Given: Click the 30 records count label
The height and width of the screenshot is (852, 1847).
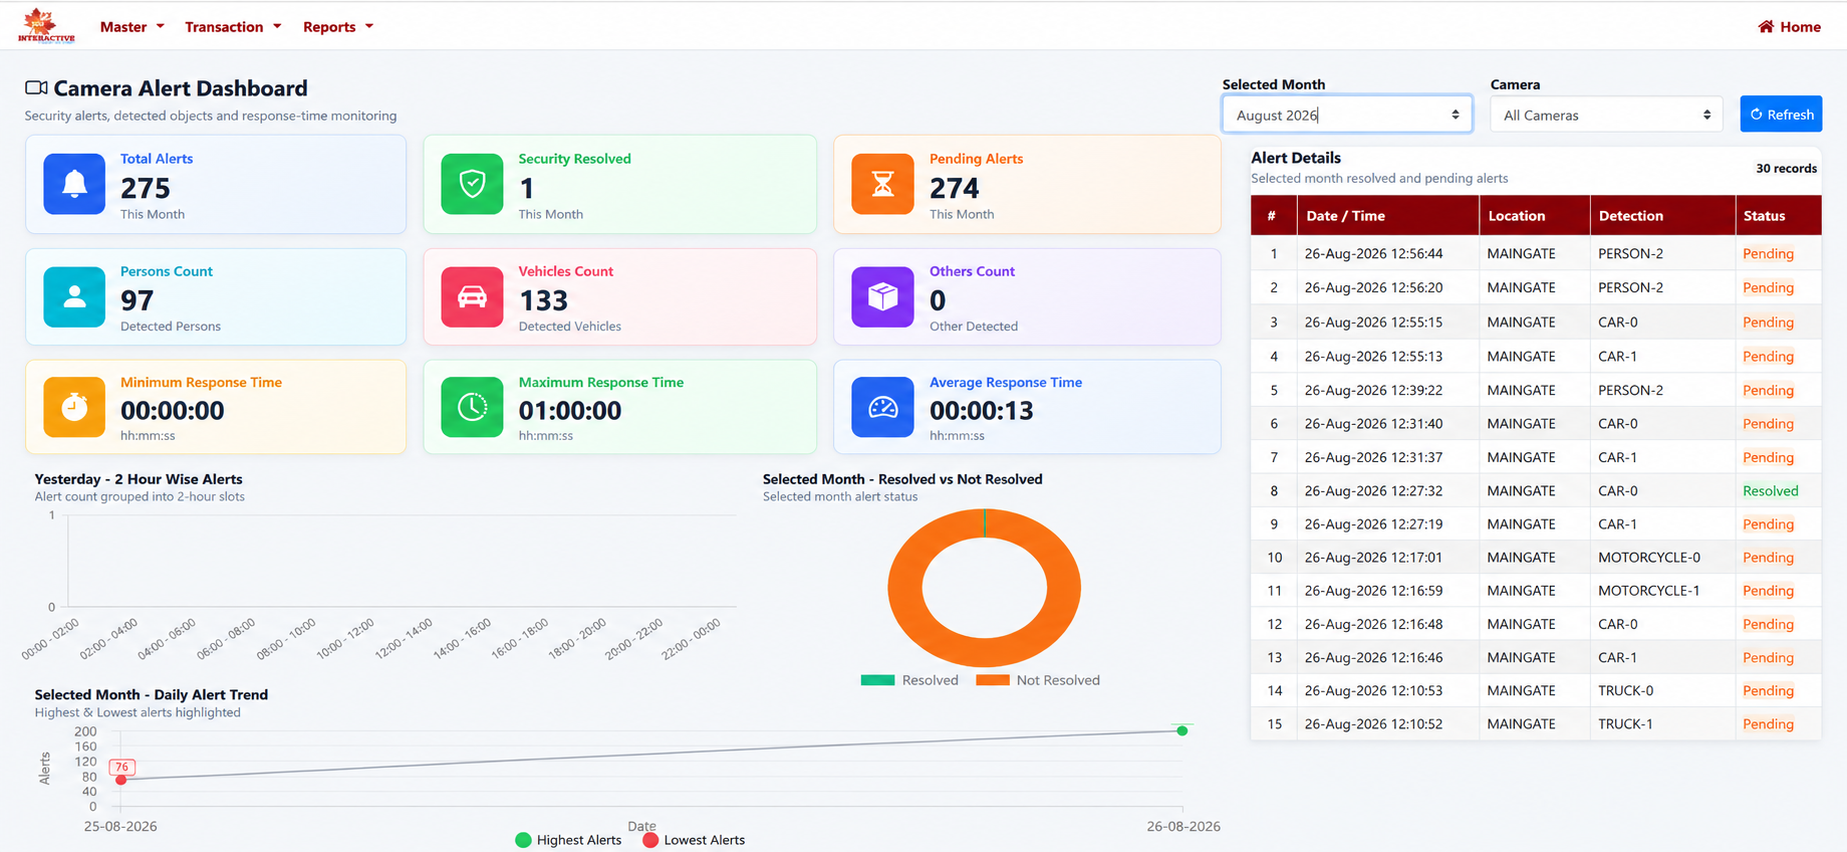Looking at the screenshot, I should tap(1786, 168).
